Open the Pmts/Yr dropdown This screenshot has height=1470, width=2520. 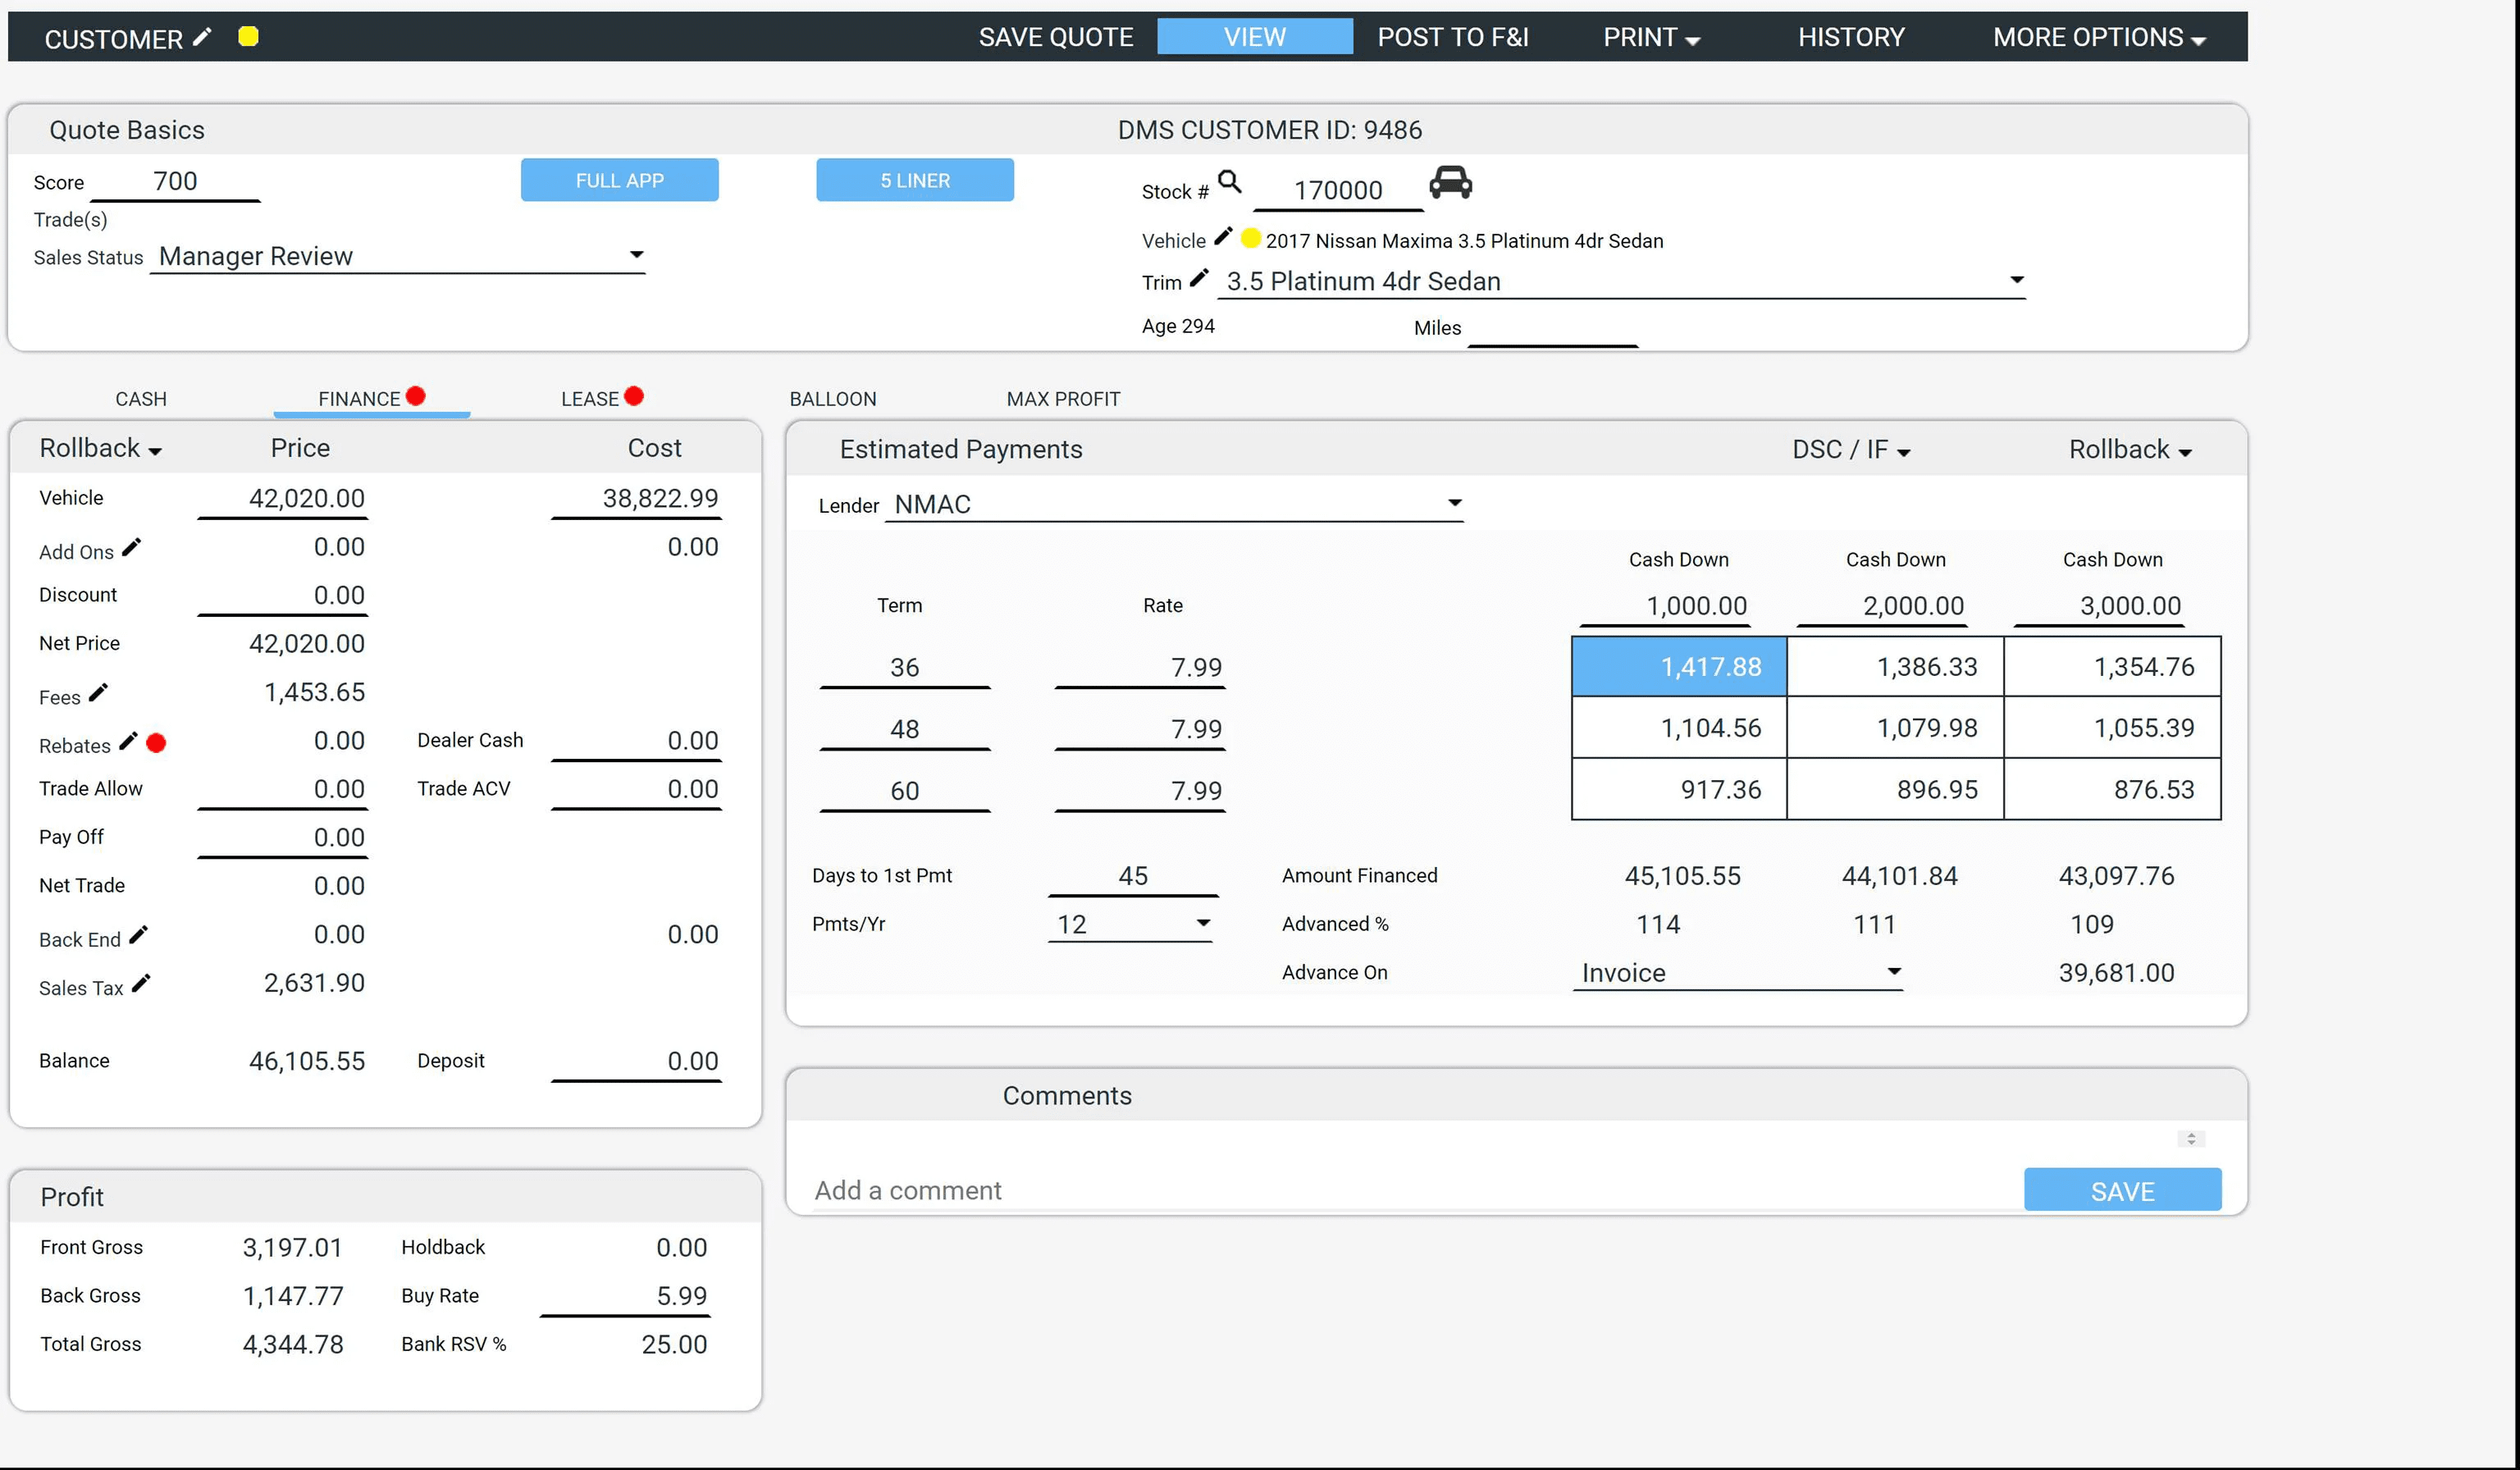(1203, 923)
